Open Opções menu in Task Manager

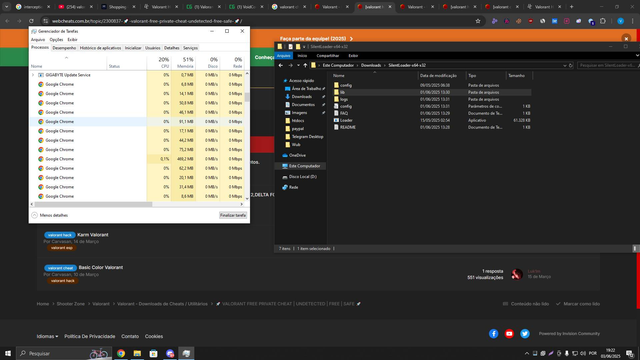(x=56, y=40)
